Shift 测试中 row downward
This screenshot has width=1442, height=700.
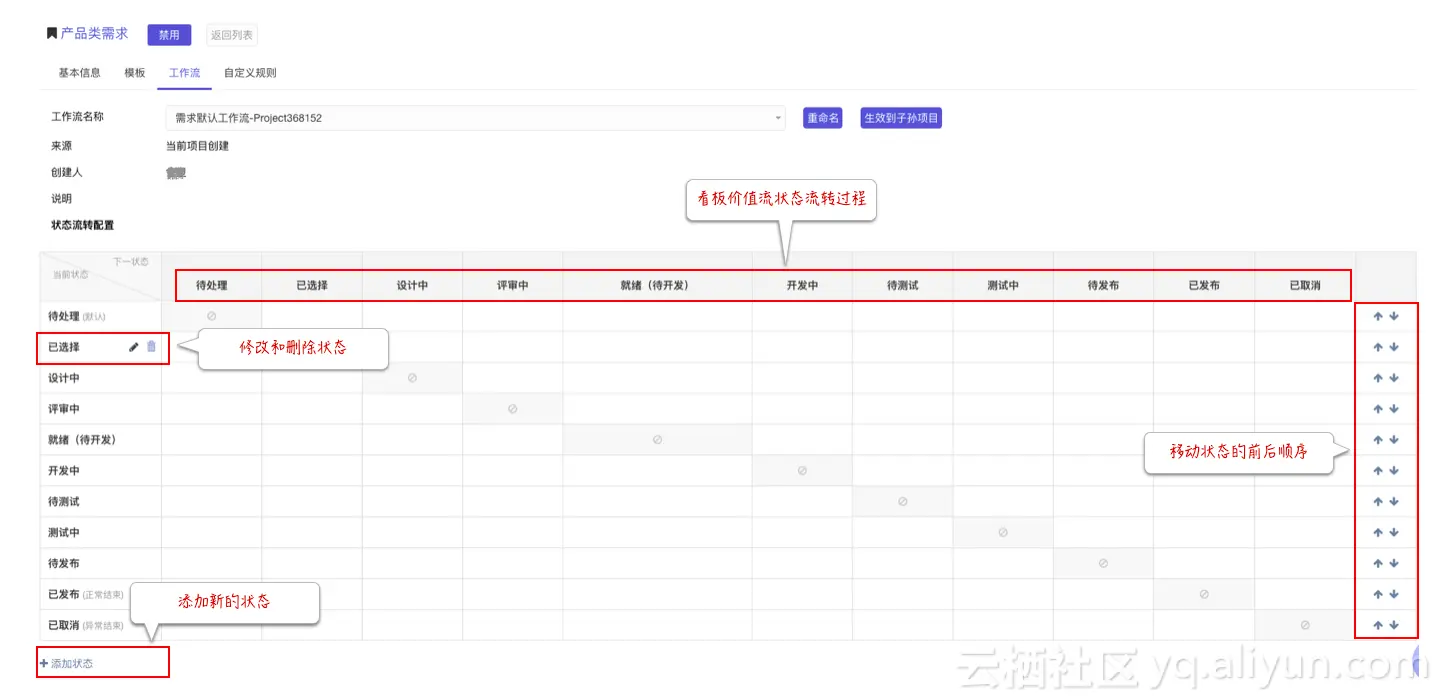(1394, 533)
